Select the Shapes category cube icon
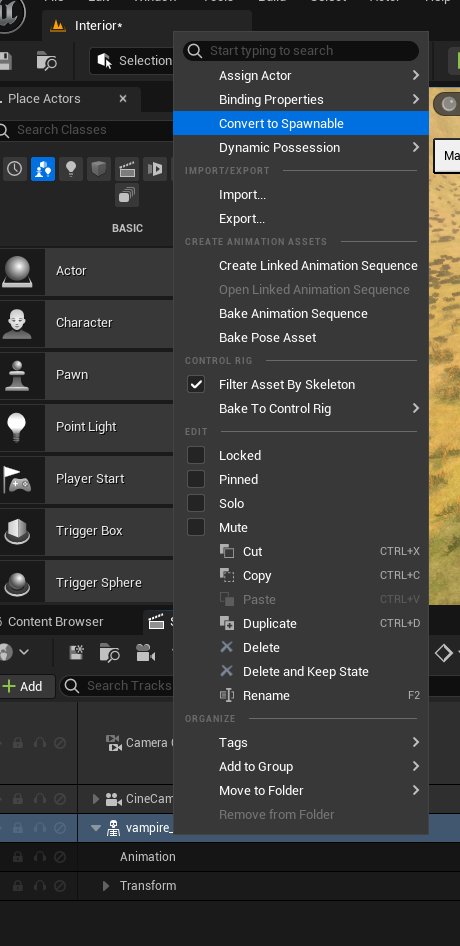Viewport: 460px width, 946px height. (98, 169)
